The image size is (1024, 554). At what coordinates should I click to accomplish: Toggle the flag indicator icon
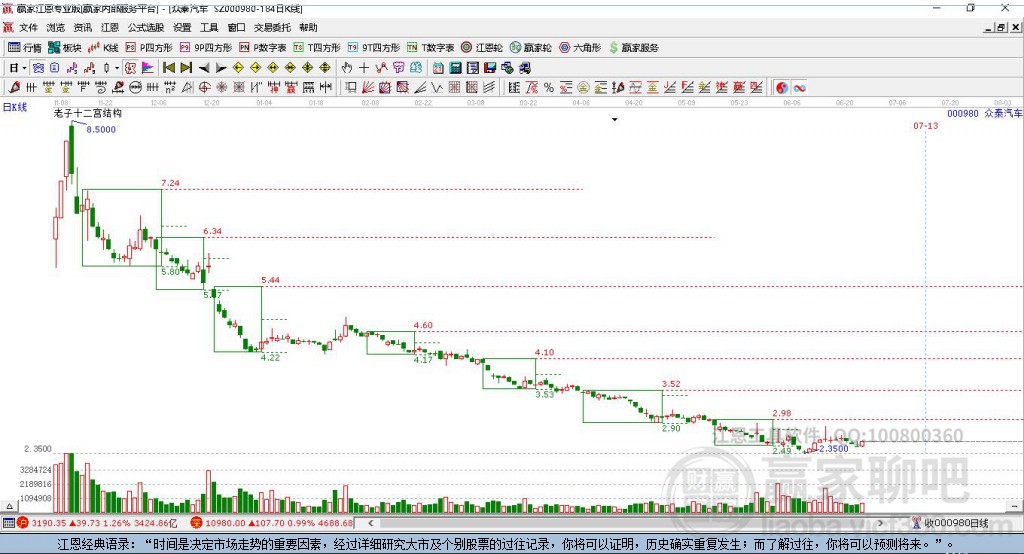tap(148, 68)
